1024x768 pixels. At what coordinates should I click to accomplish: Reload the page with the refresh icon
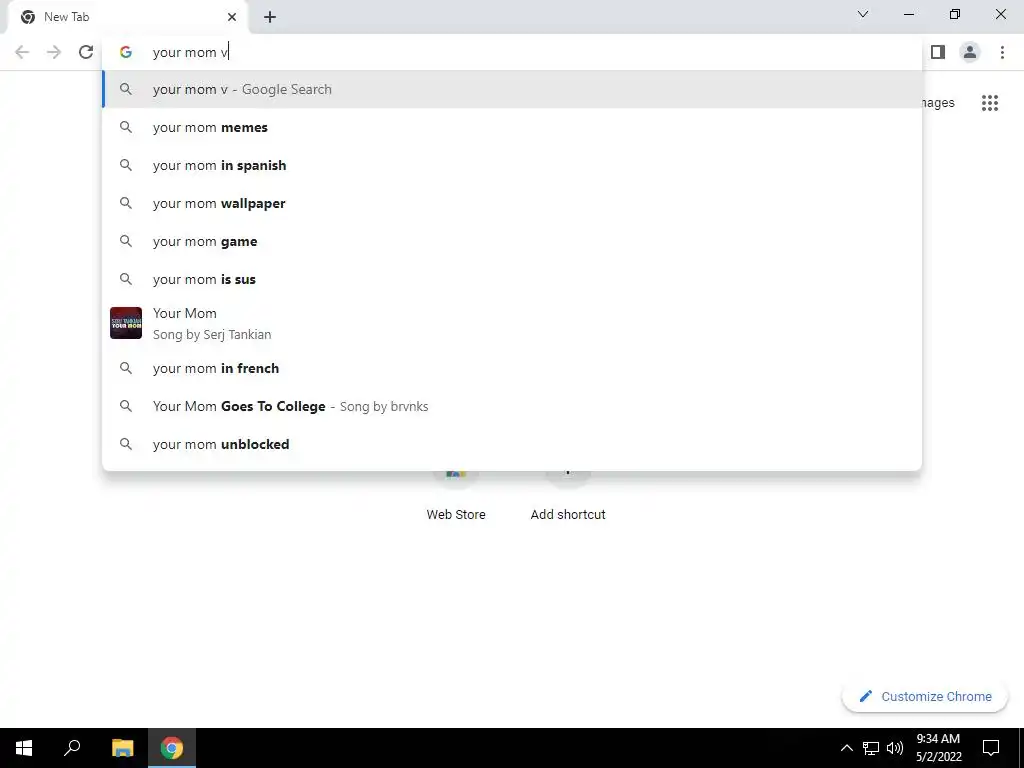pyautogui.click(x=86, y=52)
